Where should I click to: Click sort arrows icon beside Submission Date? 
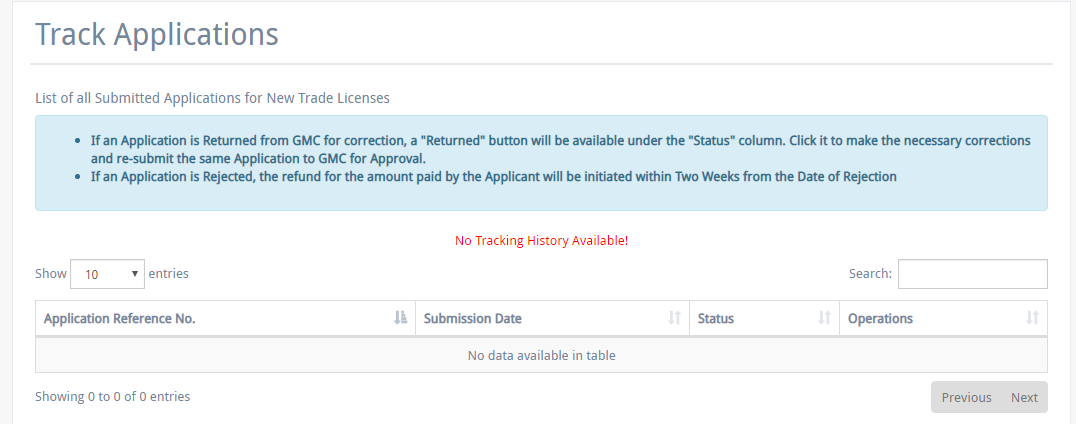click(675, 318)
